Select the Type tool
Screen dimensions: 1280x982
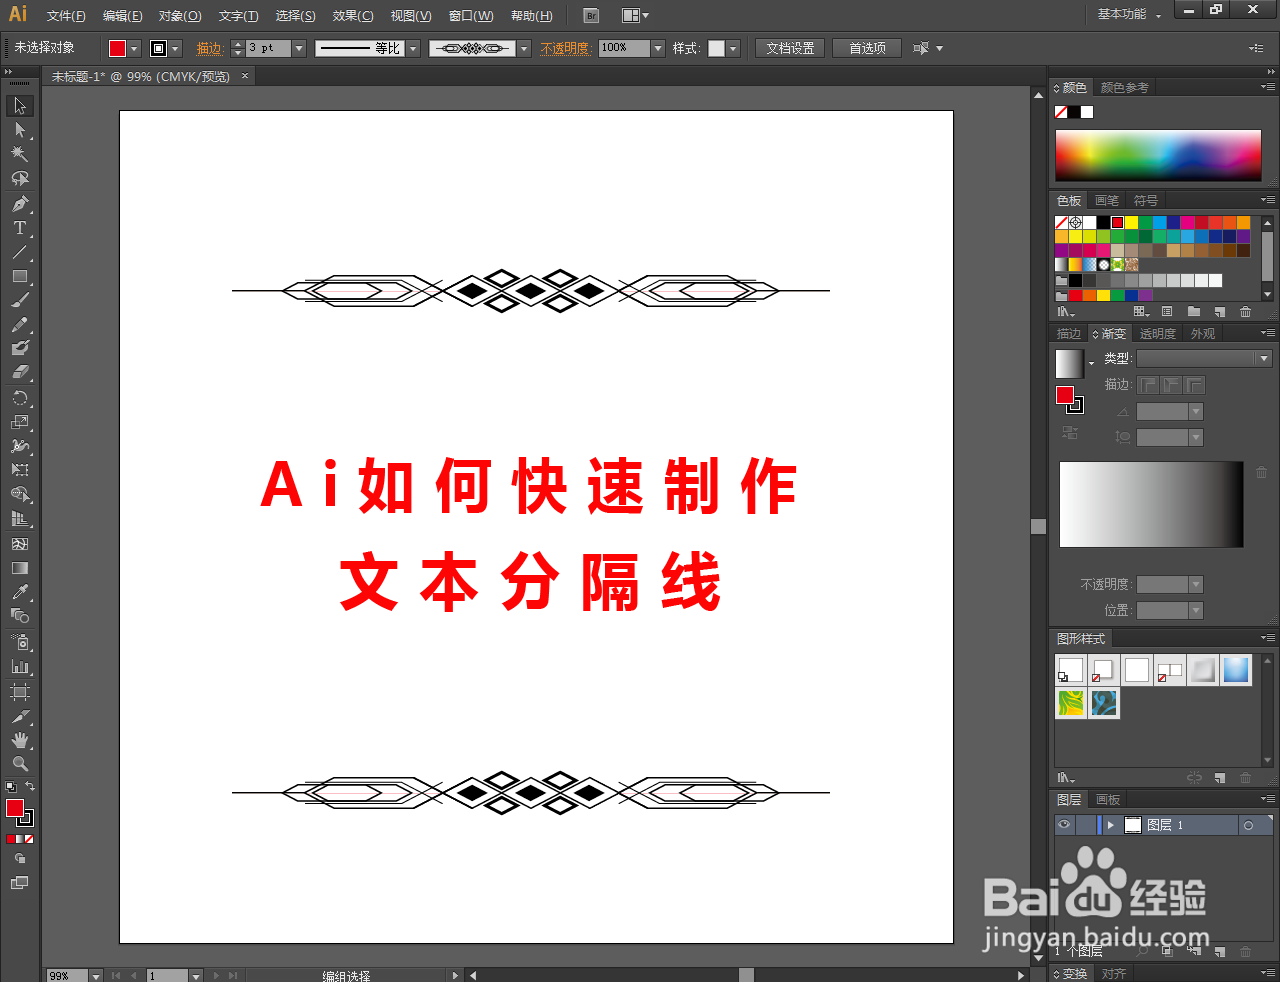18,227
